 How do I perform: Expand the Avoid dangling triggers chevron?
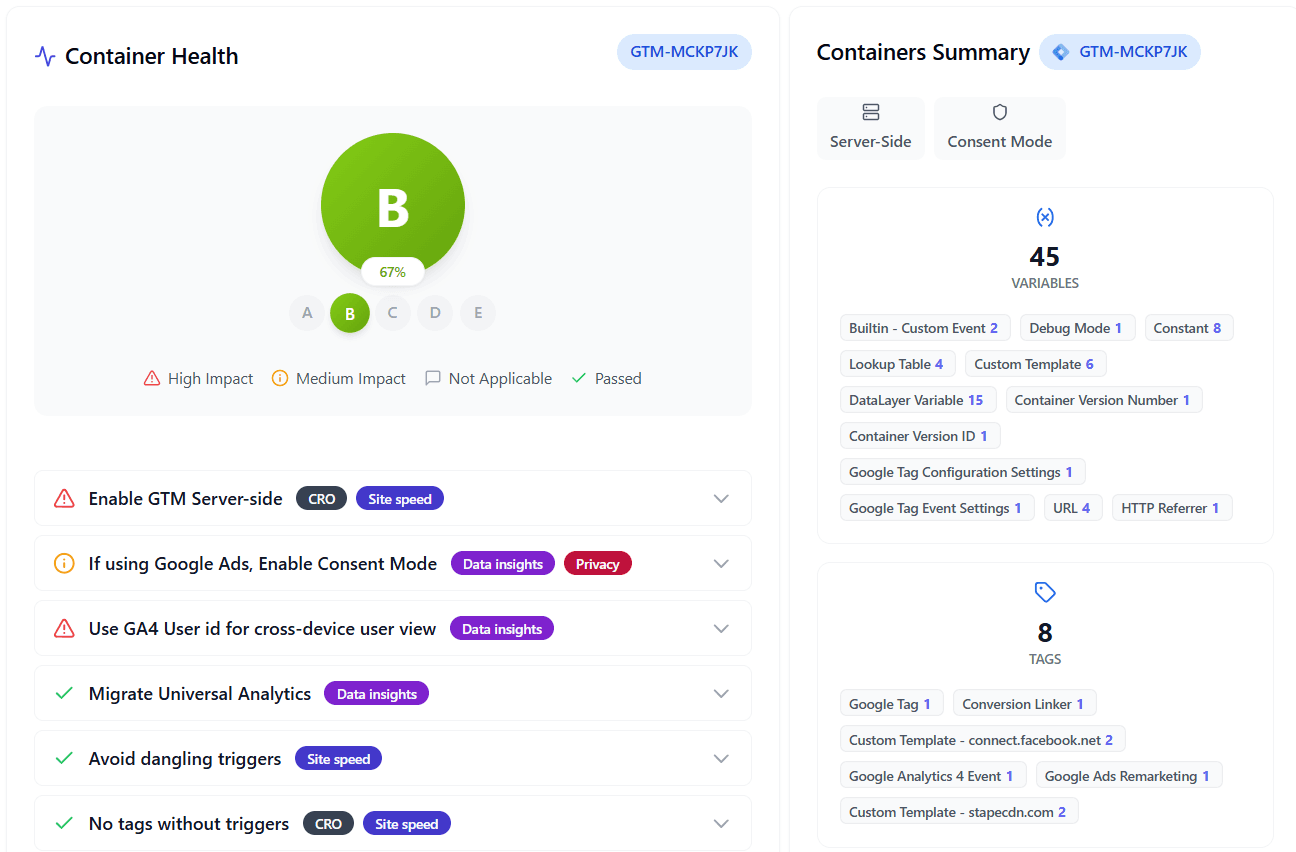coord(721,758)
